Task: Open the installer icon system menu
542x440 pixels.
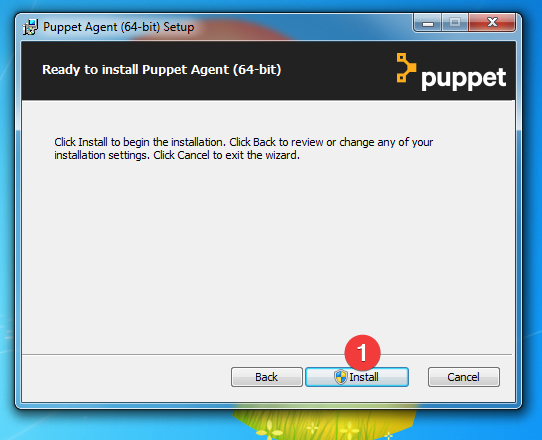Action: coord(30,27)
